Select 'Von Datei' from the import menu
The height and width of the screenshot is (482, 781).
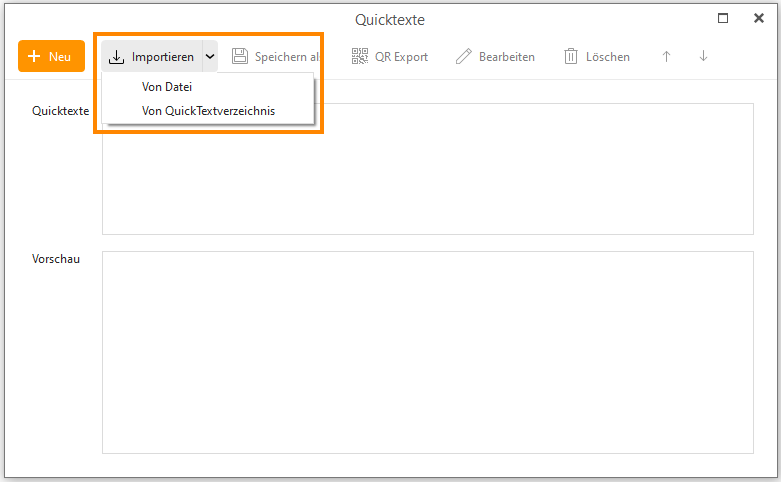(x=167, y=87)
